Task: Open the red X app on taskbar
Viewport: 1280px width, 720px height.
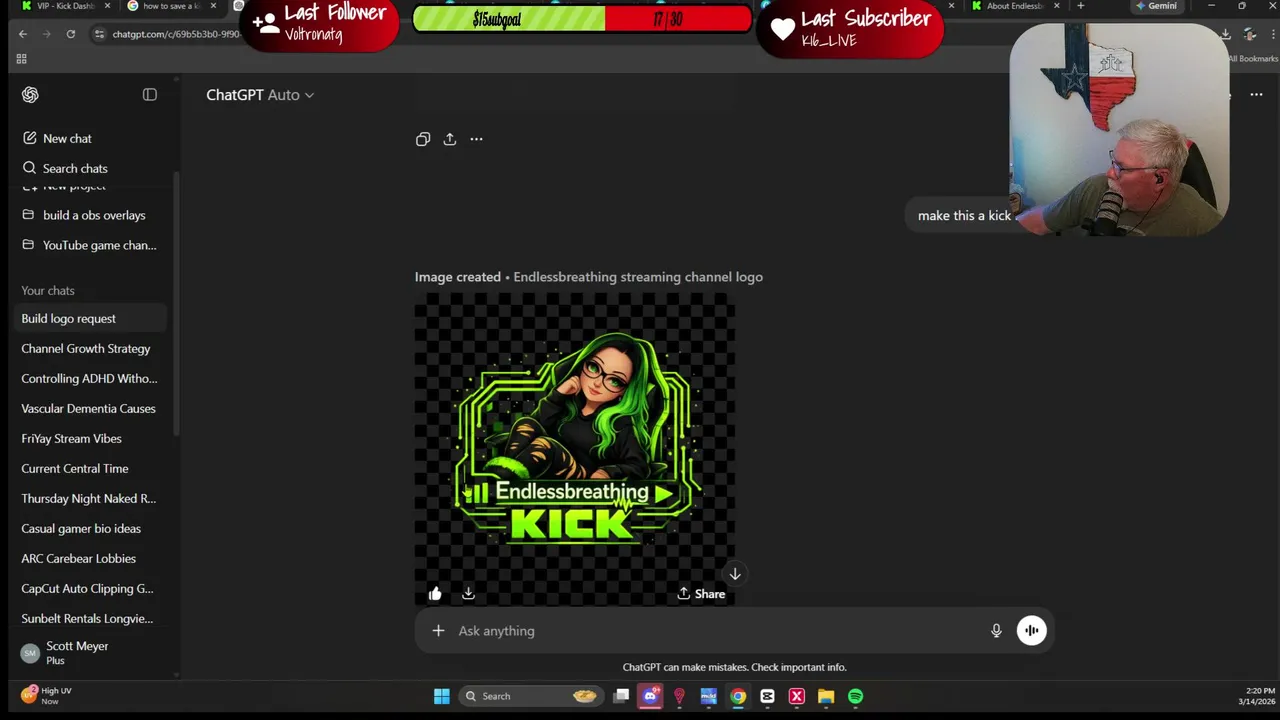Action: coord(797,696)
